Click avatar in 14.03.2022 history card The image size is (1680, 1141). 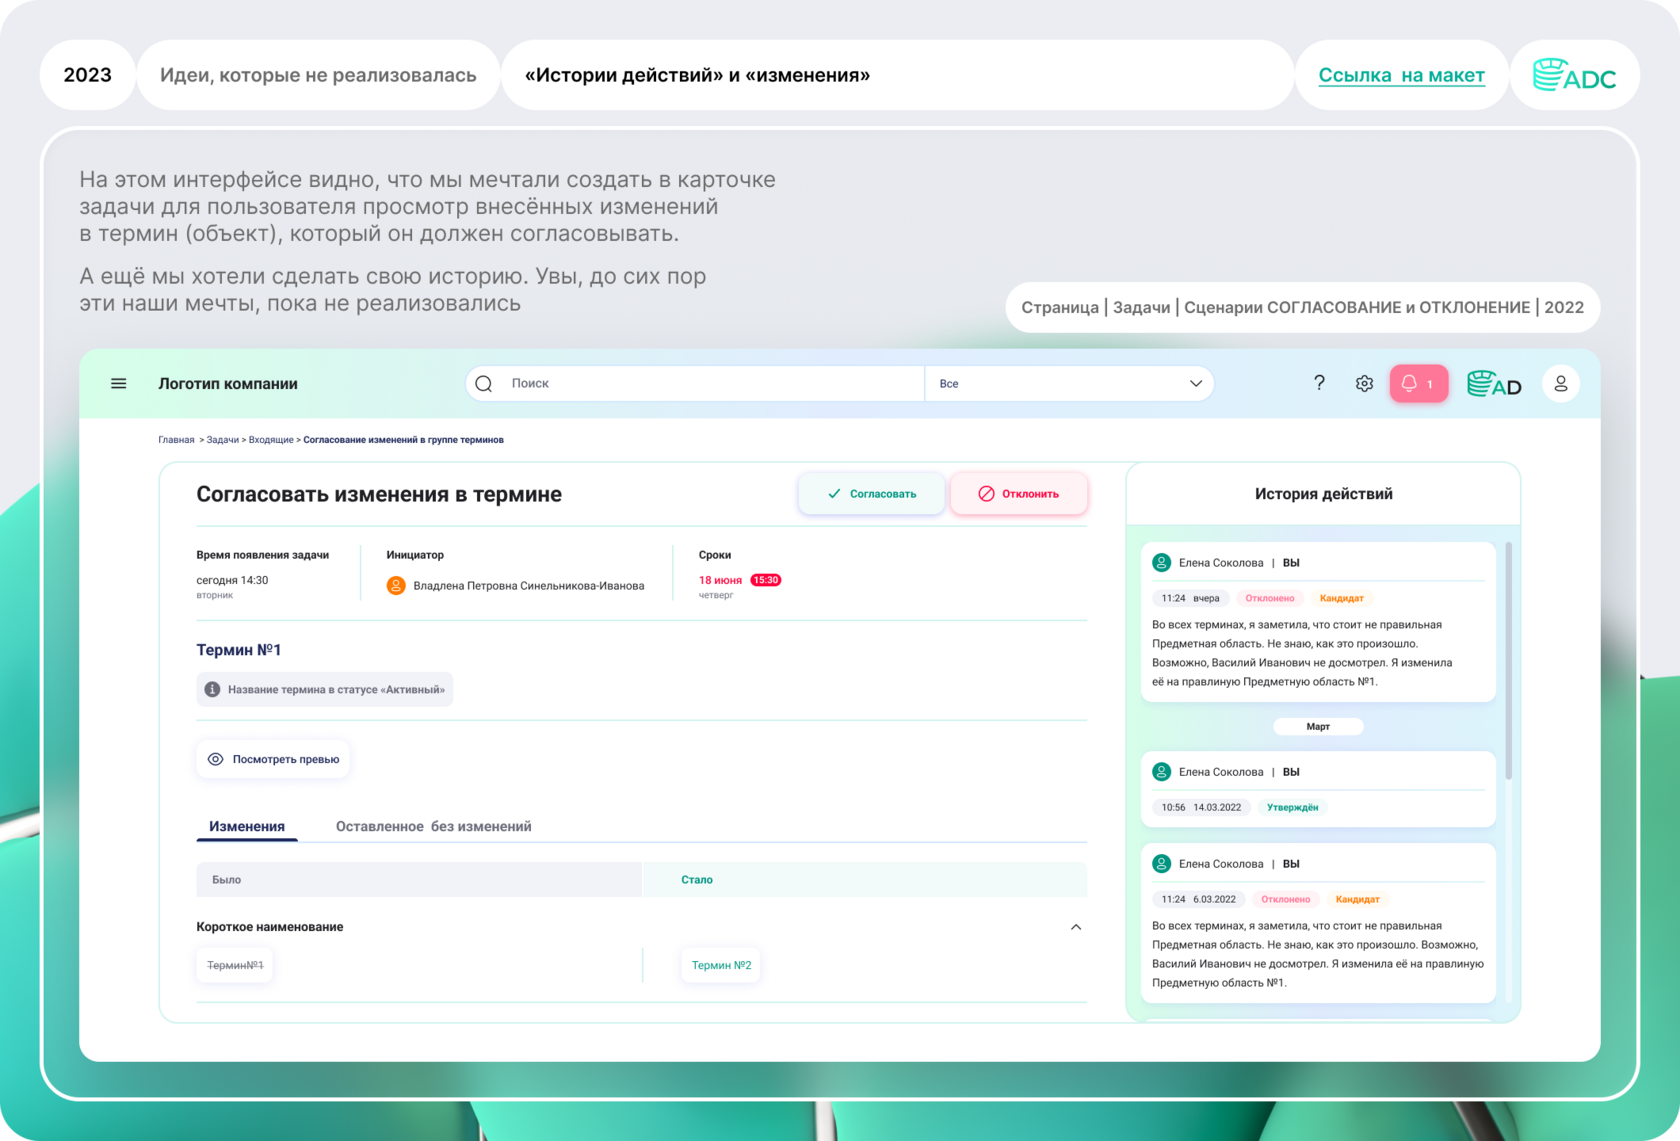pos(1161,772)
